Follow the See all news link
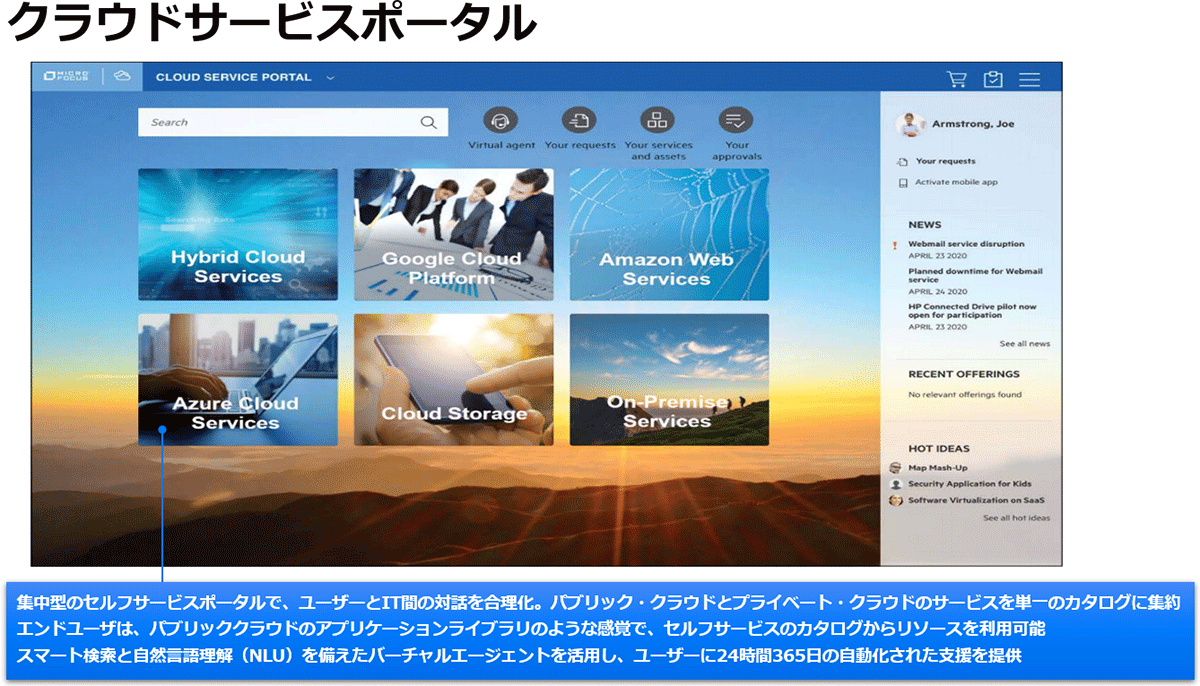Image resolution: width=1200 pixels, height=686 pixels. coord(1024,344)
